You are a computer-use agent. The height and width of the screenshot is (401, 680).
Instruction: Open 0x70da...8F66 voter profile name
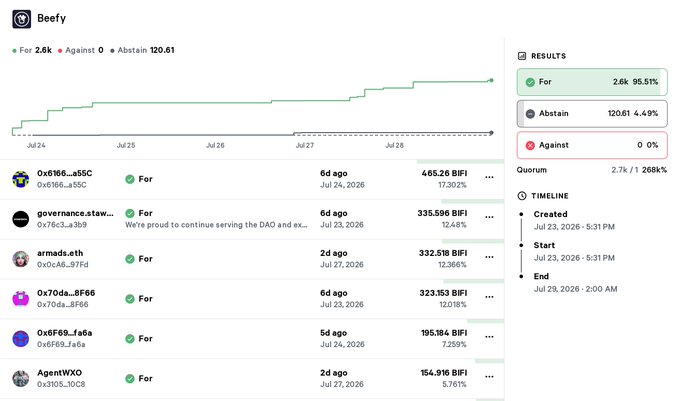66,293
